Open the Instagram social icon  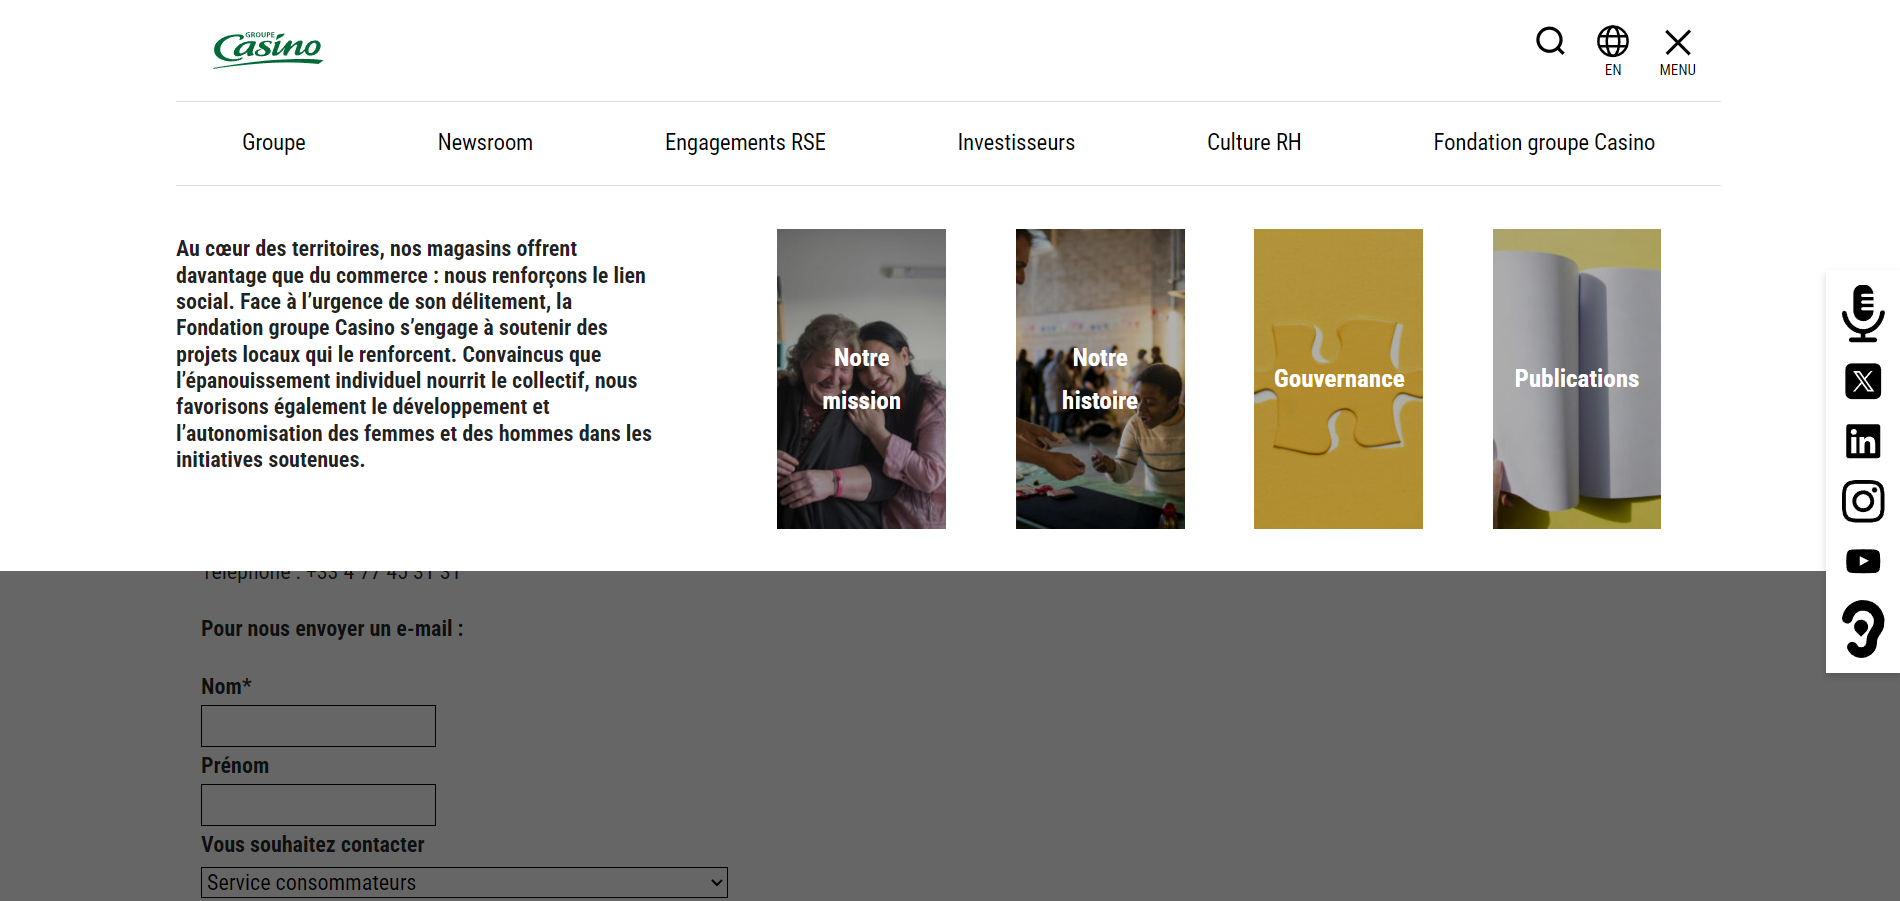[x=1863, y=501]
